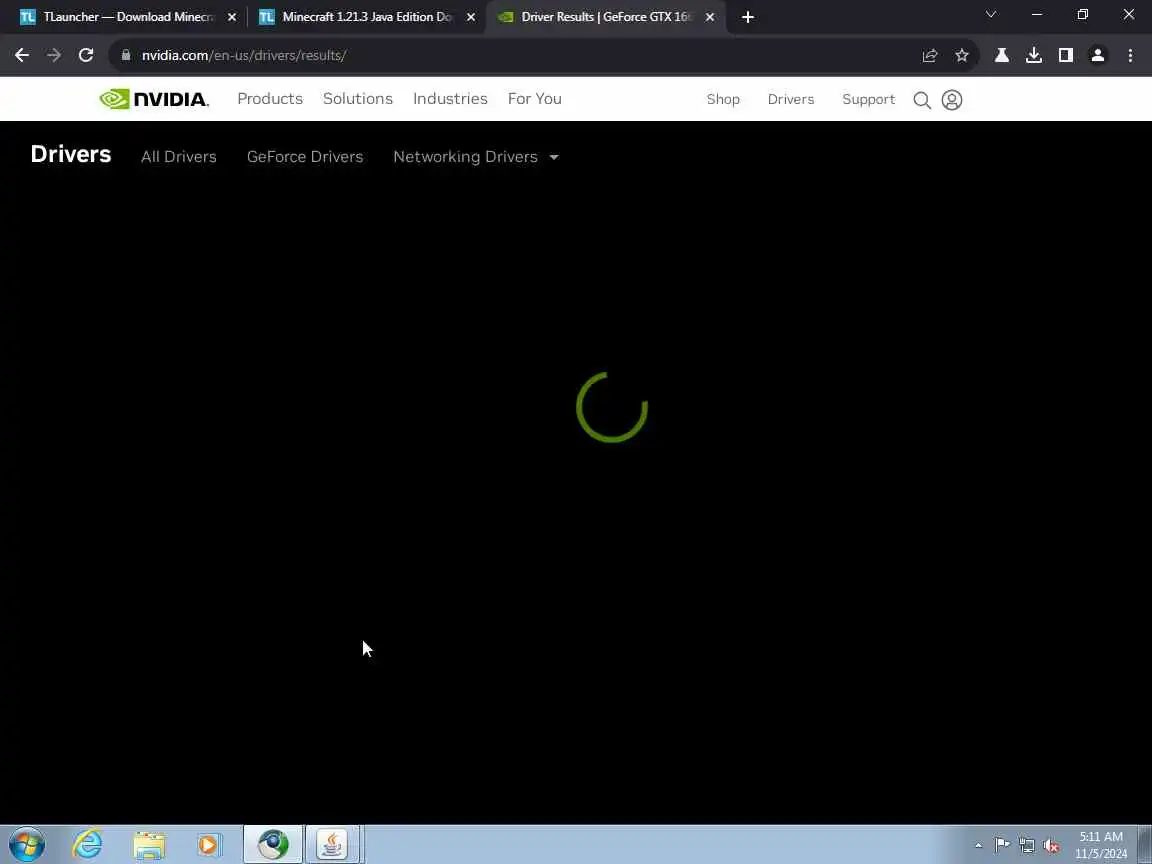Screen dimensions: 1152x864
Task: Open Chrome Labs flask icon
Action: tap(1001, 55)
